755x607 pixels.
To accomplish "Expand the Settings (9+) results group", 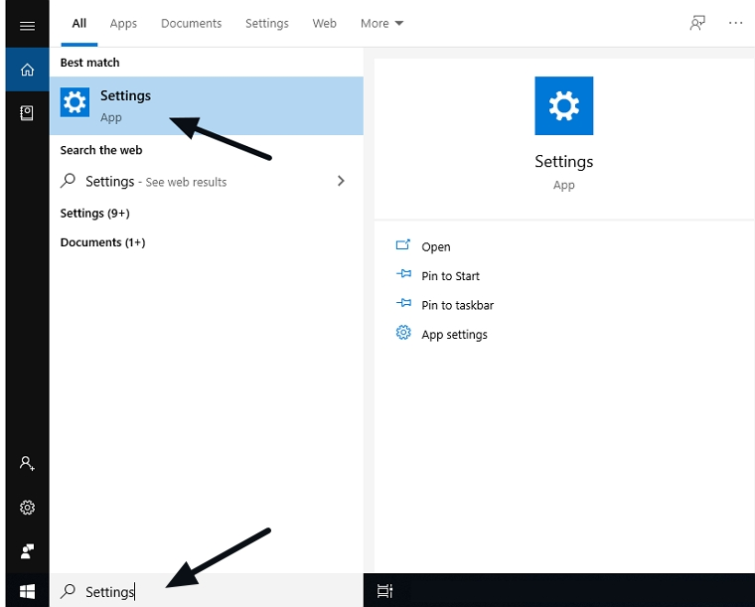I will click(x=94, y=213).
